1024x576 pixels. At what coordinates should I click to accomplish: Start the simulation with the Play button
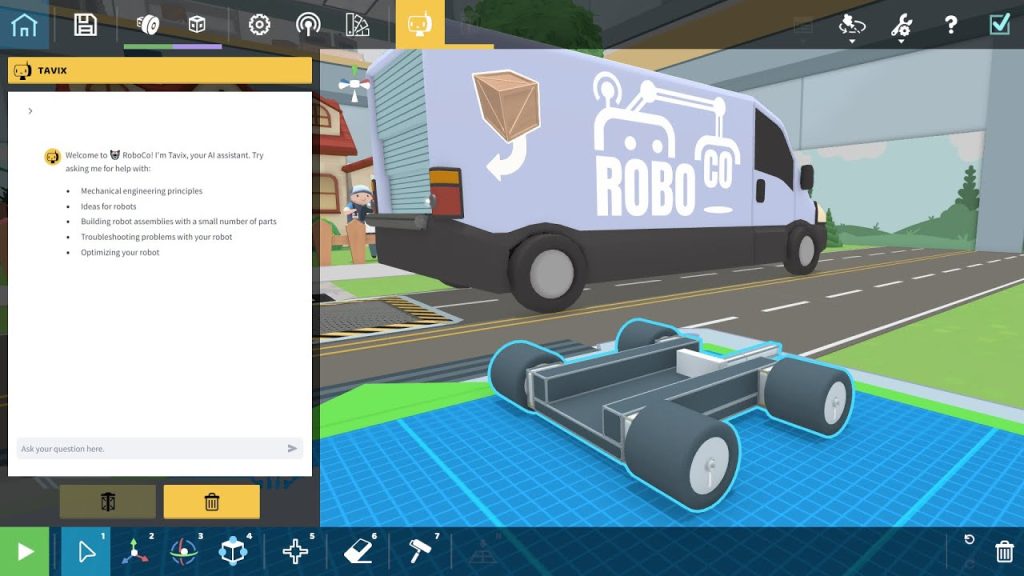25,552
